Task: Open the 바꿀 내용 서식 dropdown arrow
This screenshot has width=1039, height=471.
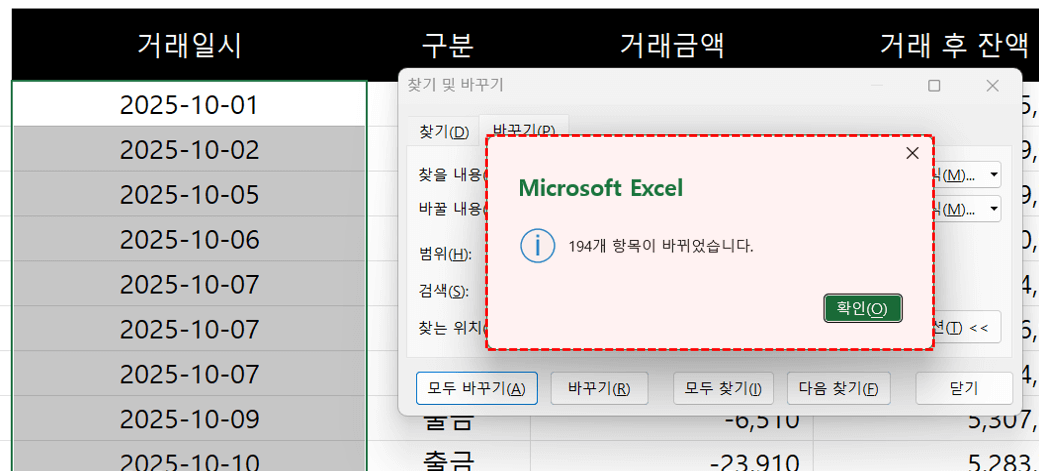Action: [x=994, y=209]
